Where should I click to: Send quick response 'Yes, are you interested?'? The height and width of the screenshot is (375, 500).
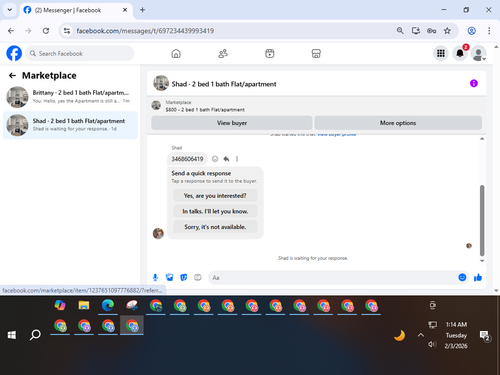coord(215,196)
